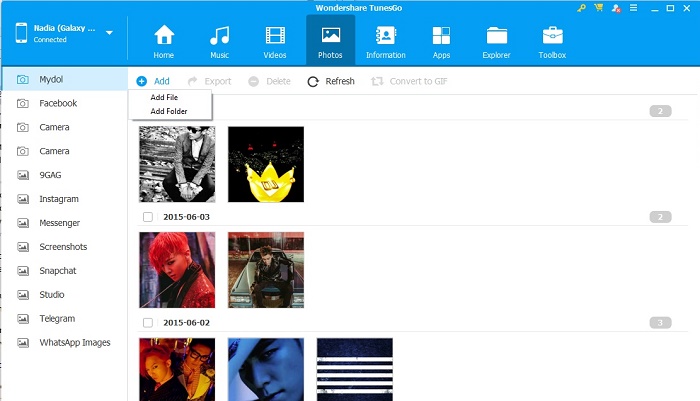The width and height of the screenshot is (700, 401).
Task: Select the yellow crown photo thumbnail
Action: 265,164
